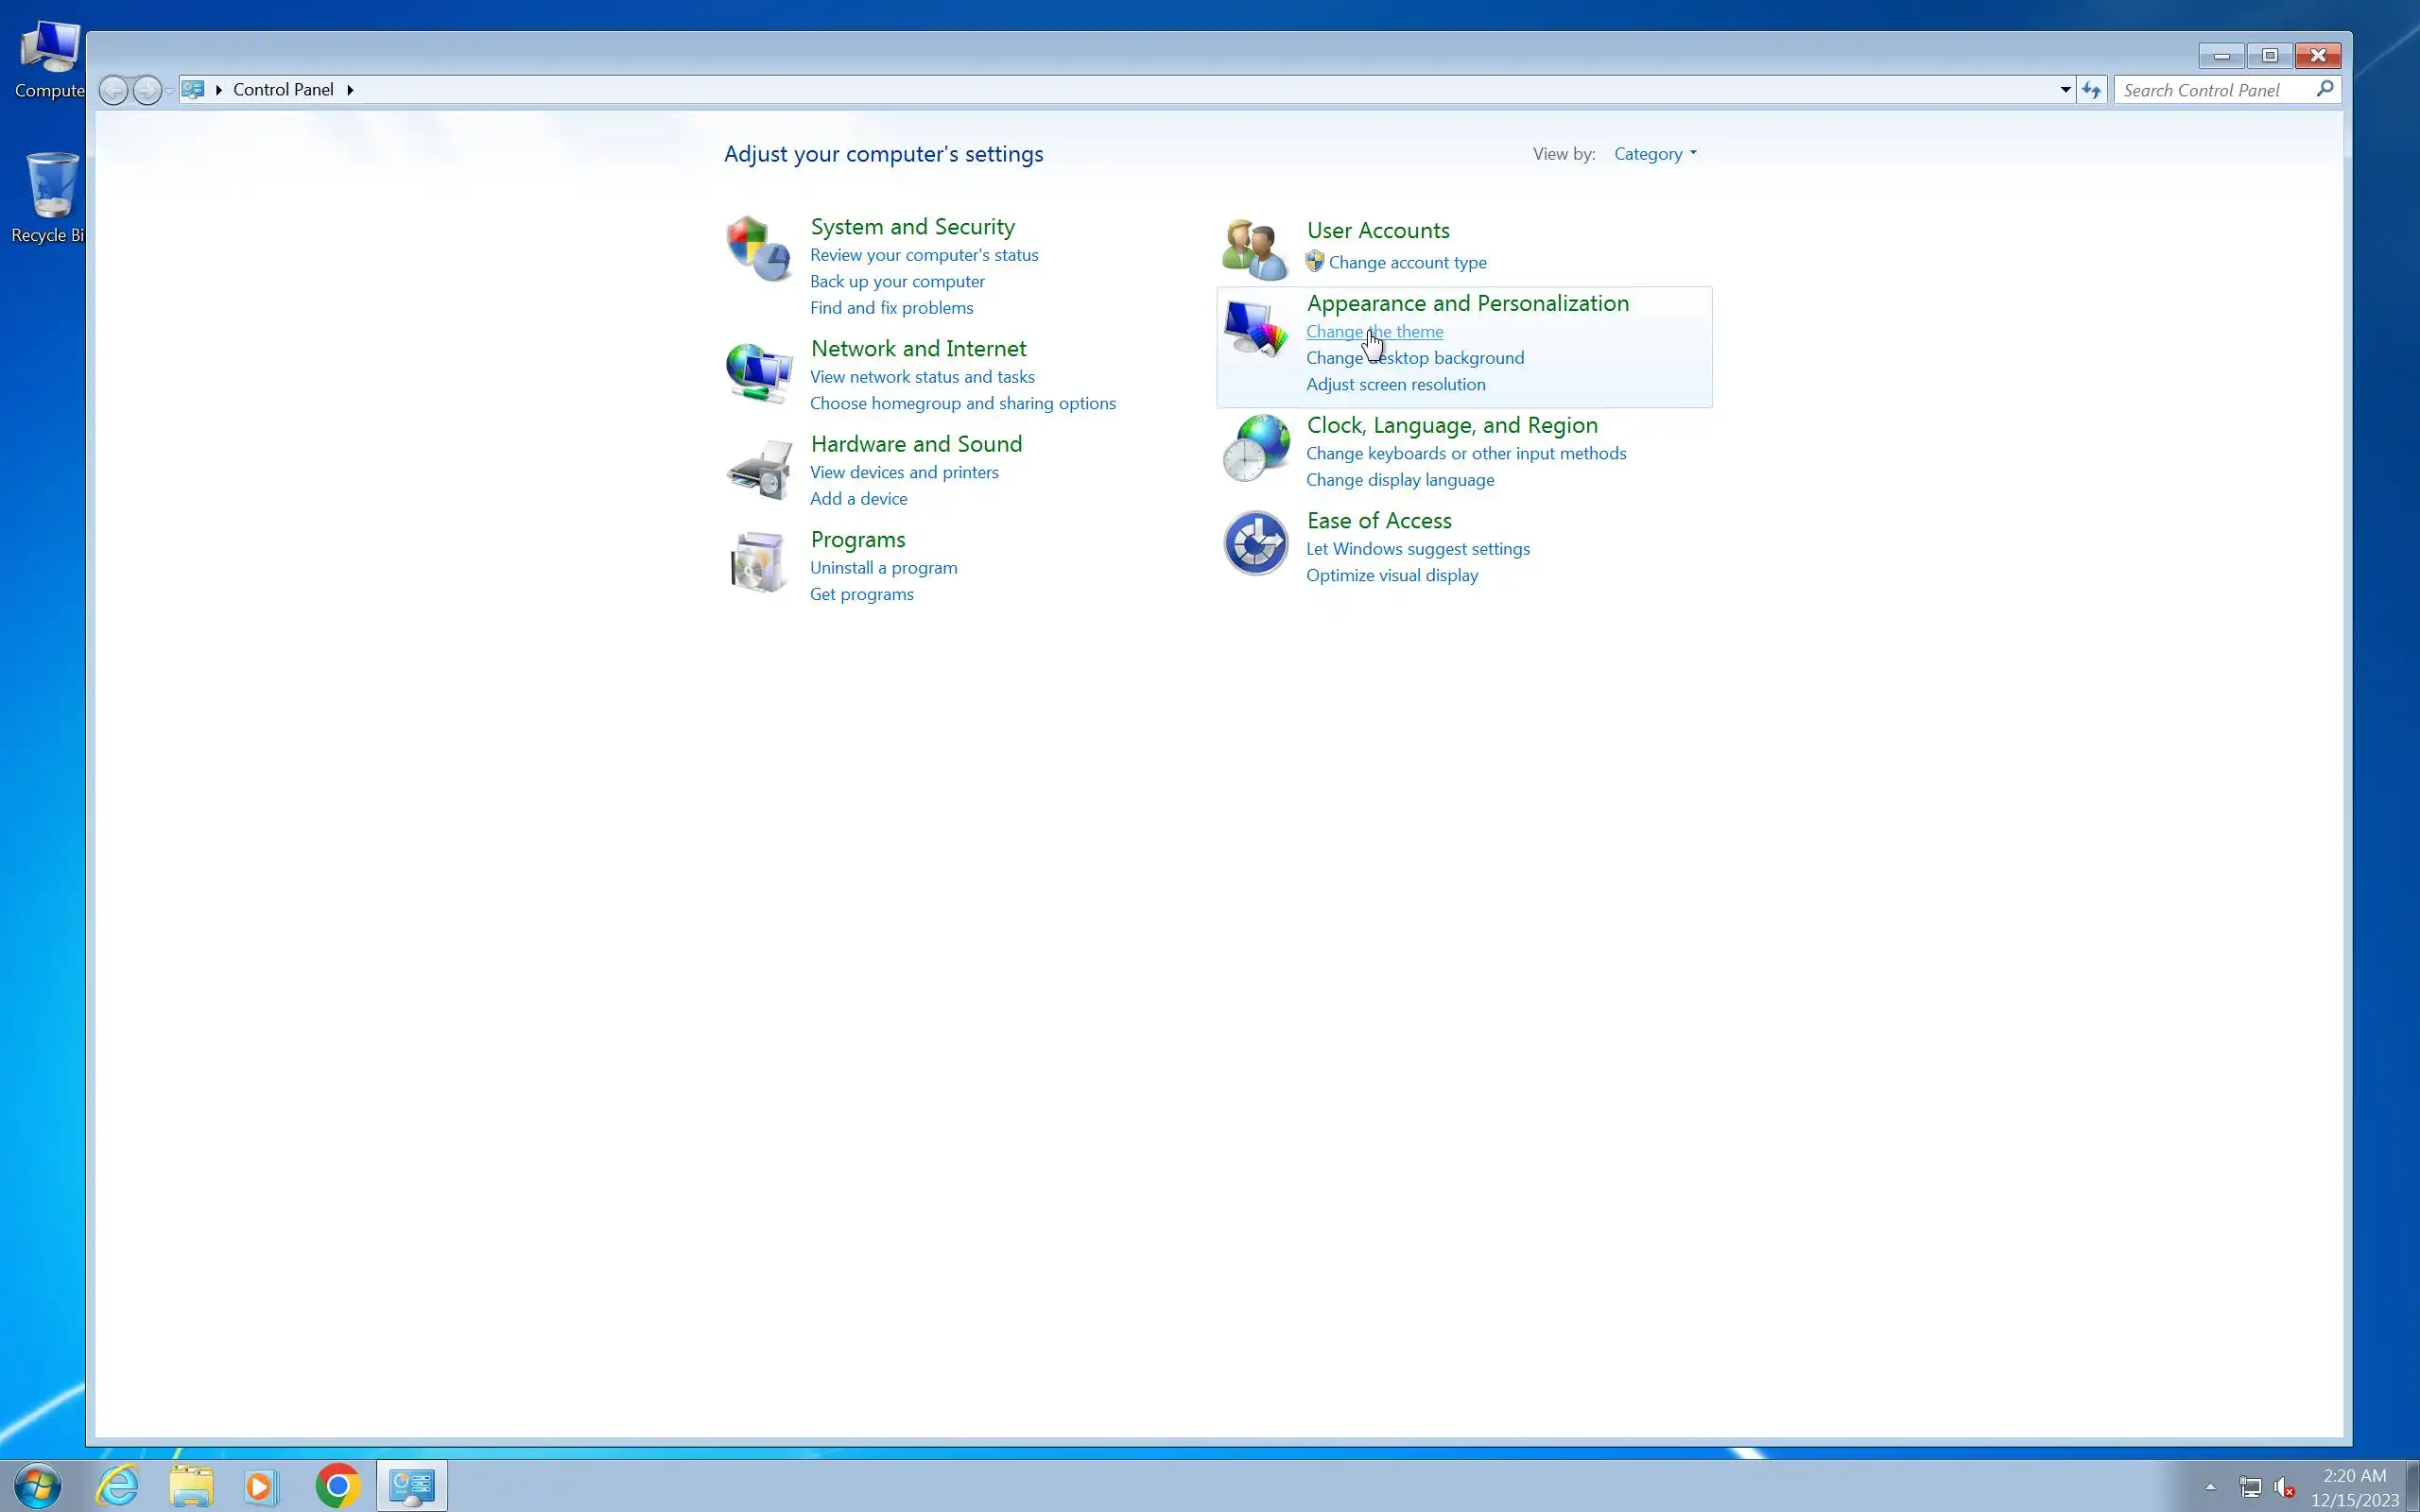Click the Appearance and Personalization monitor icon

1254,328
